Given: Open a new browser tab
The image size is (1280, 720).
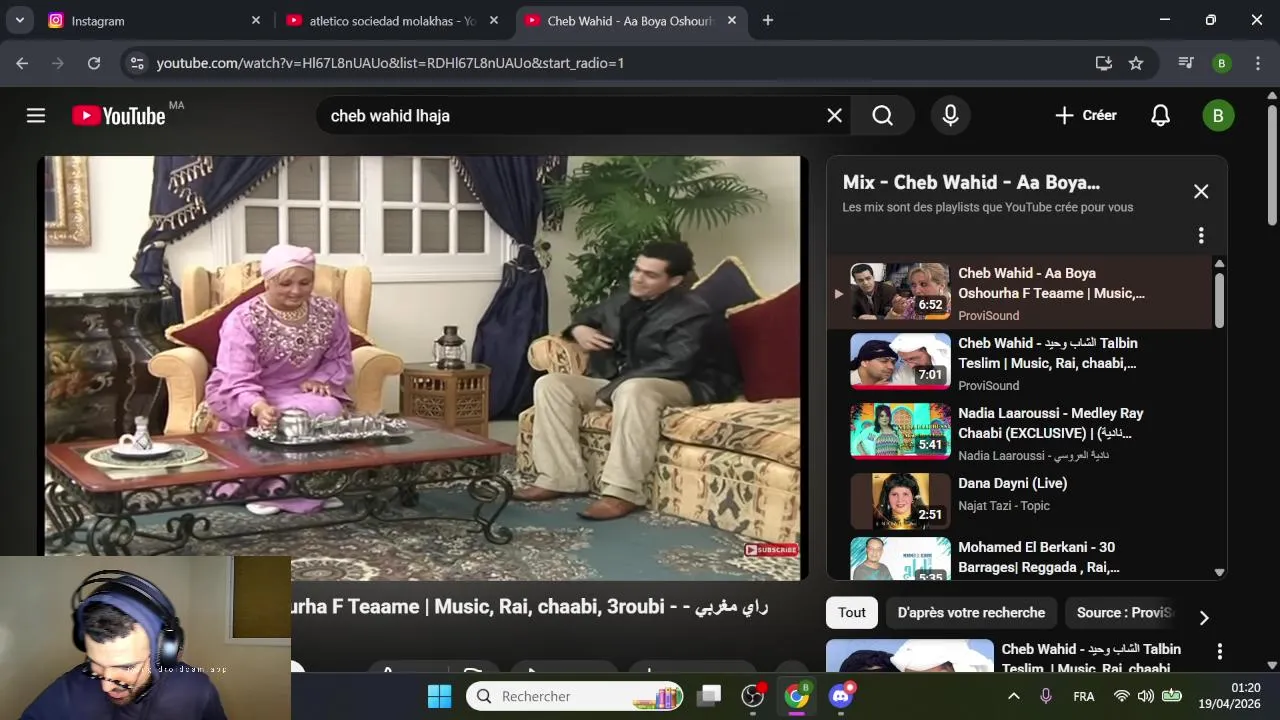Looking at the screenshot, I should (x=768, y=20).
